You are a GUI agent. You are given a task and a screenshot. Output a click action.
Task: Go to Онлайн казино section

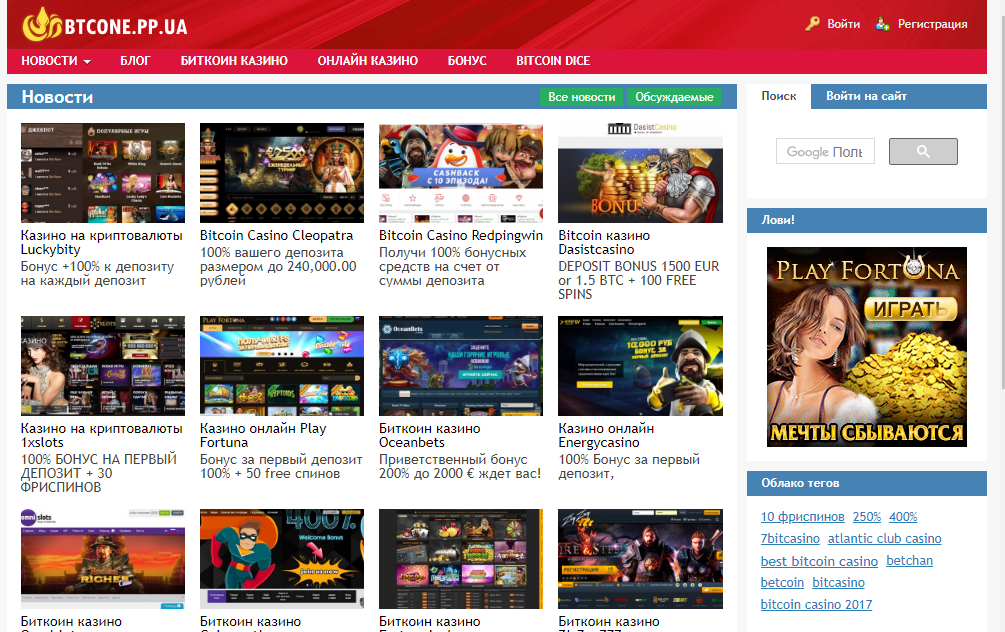tap(368, 61)
